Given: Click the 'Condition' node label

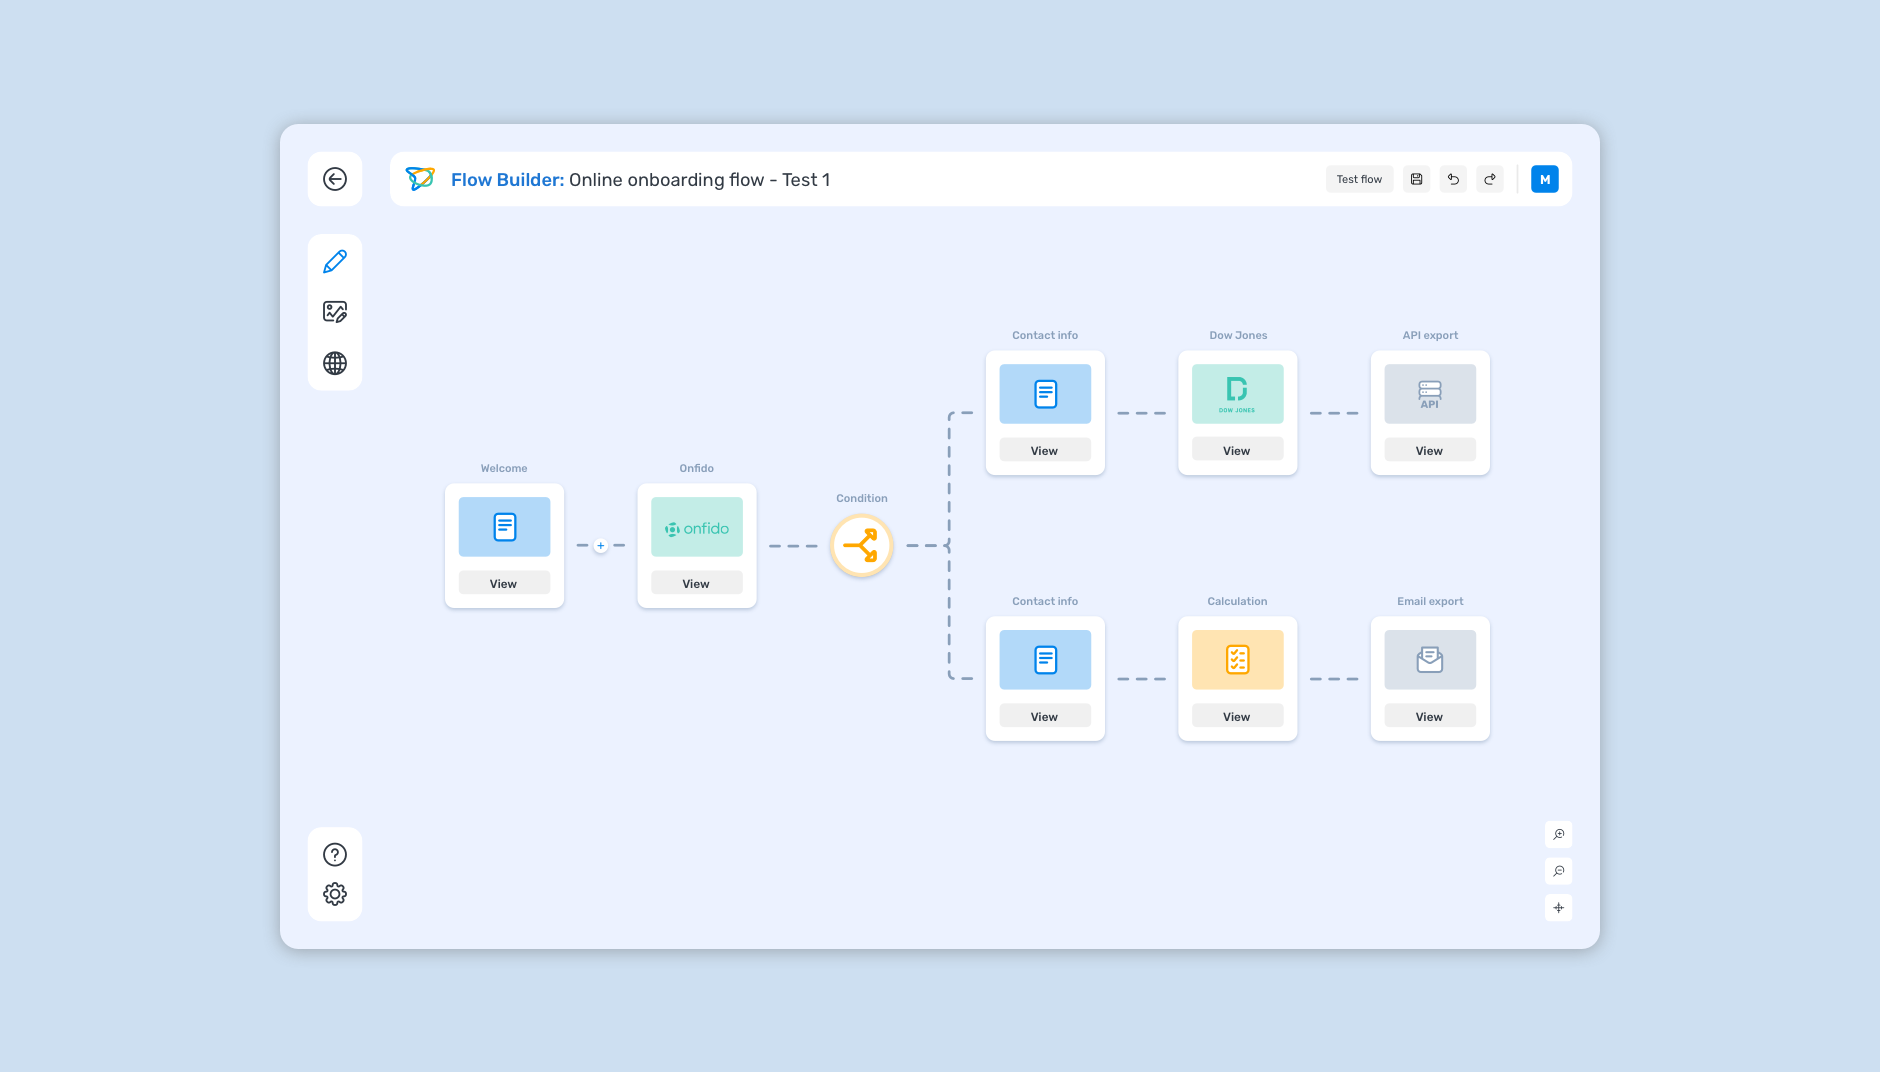Looking at the screenshot, I should (x=862, y=498).
